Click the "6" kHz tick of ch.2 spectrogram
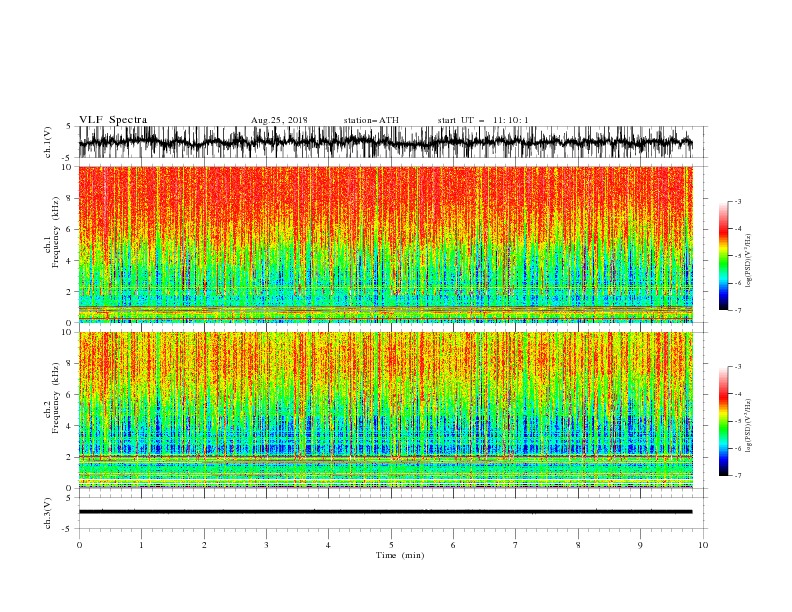The height and width of the screenshot is (612, 792). coord(69,395)
